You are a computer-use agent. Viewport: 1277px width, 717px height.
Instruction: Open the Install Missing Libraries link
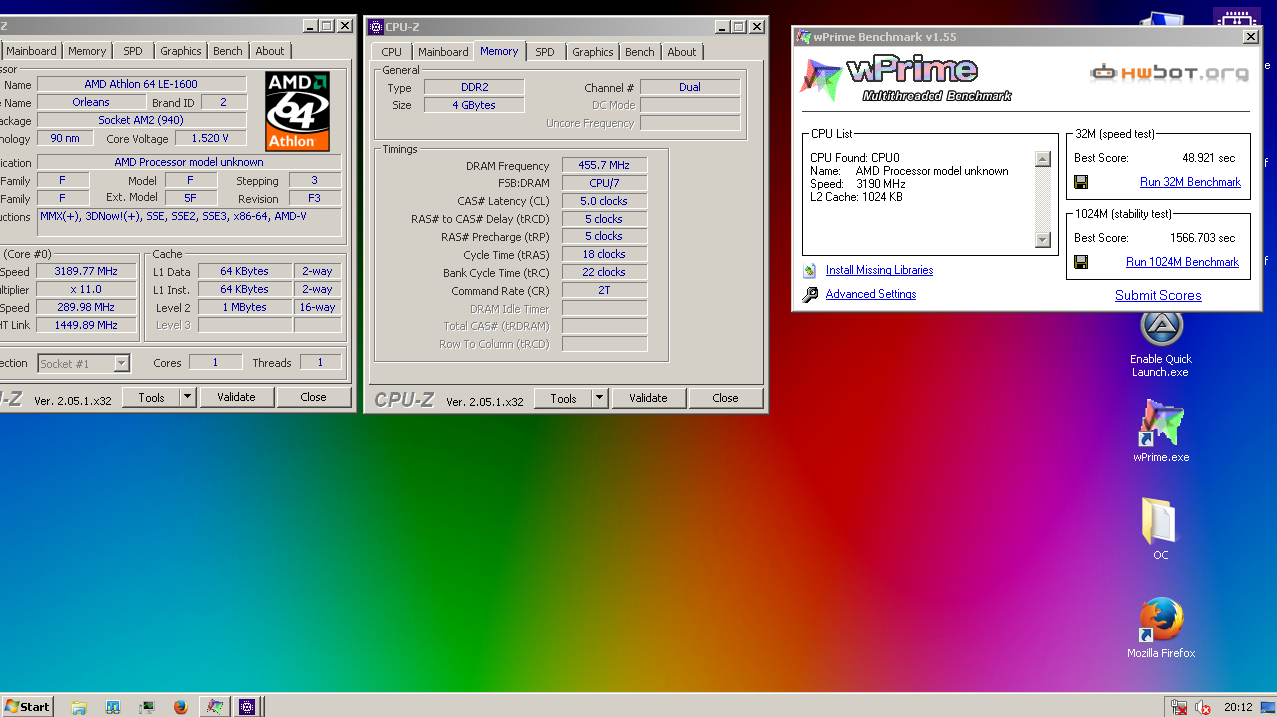point(879,270)
